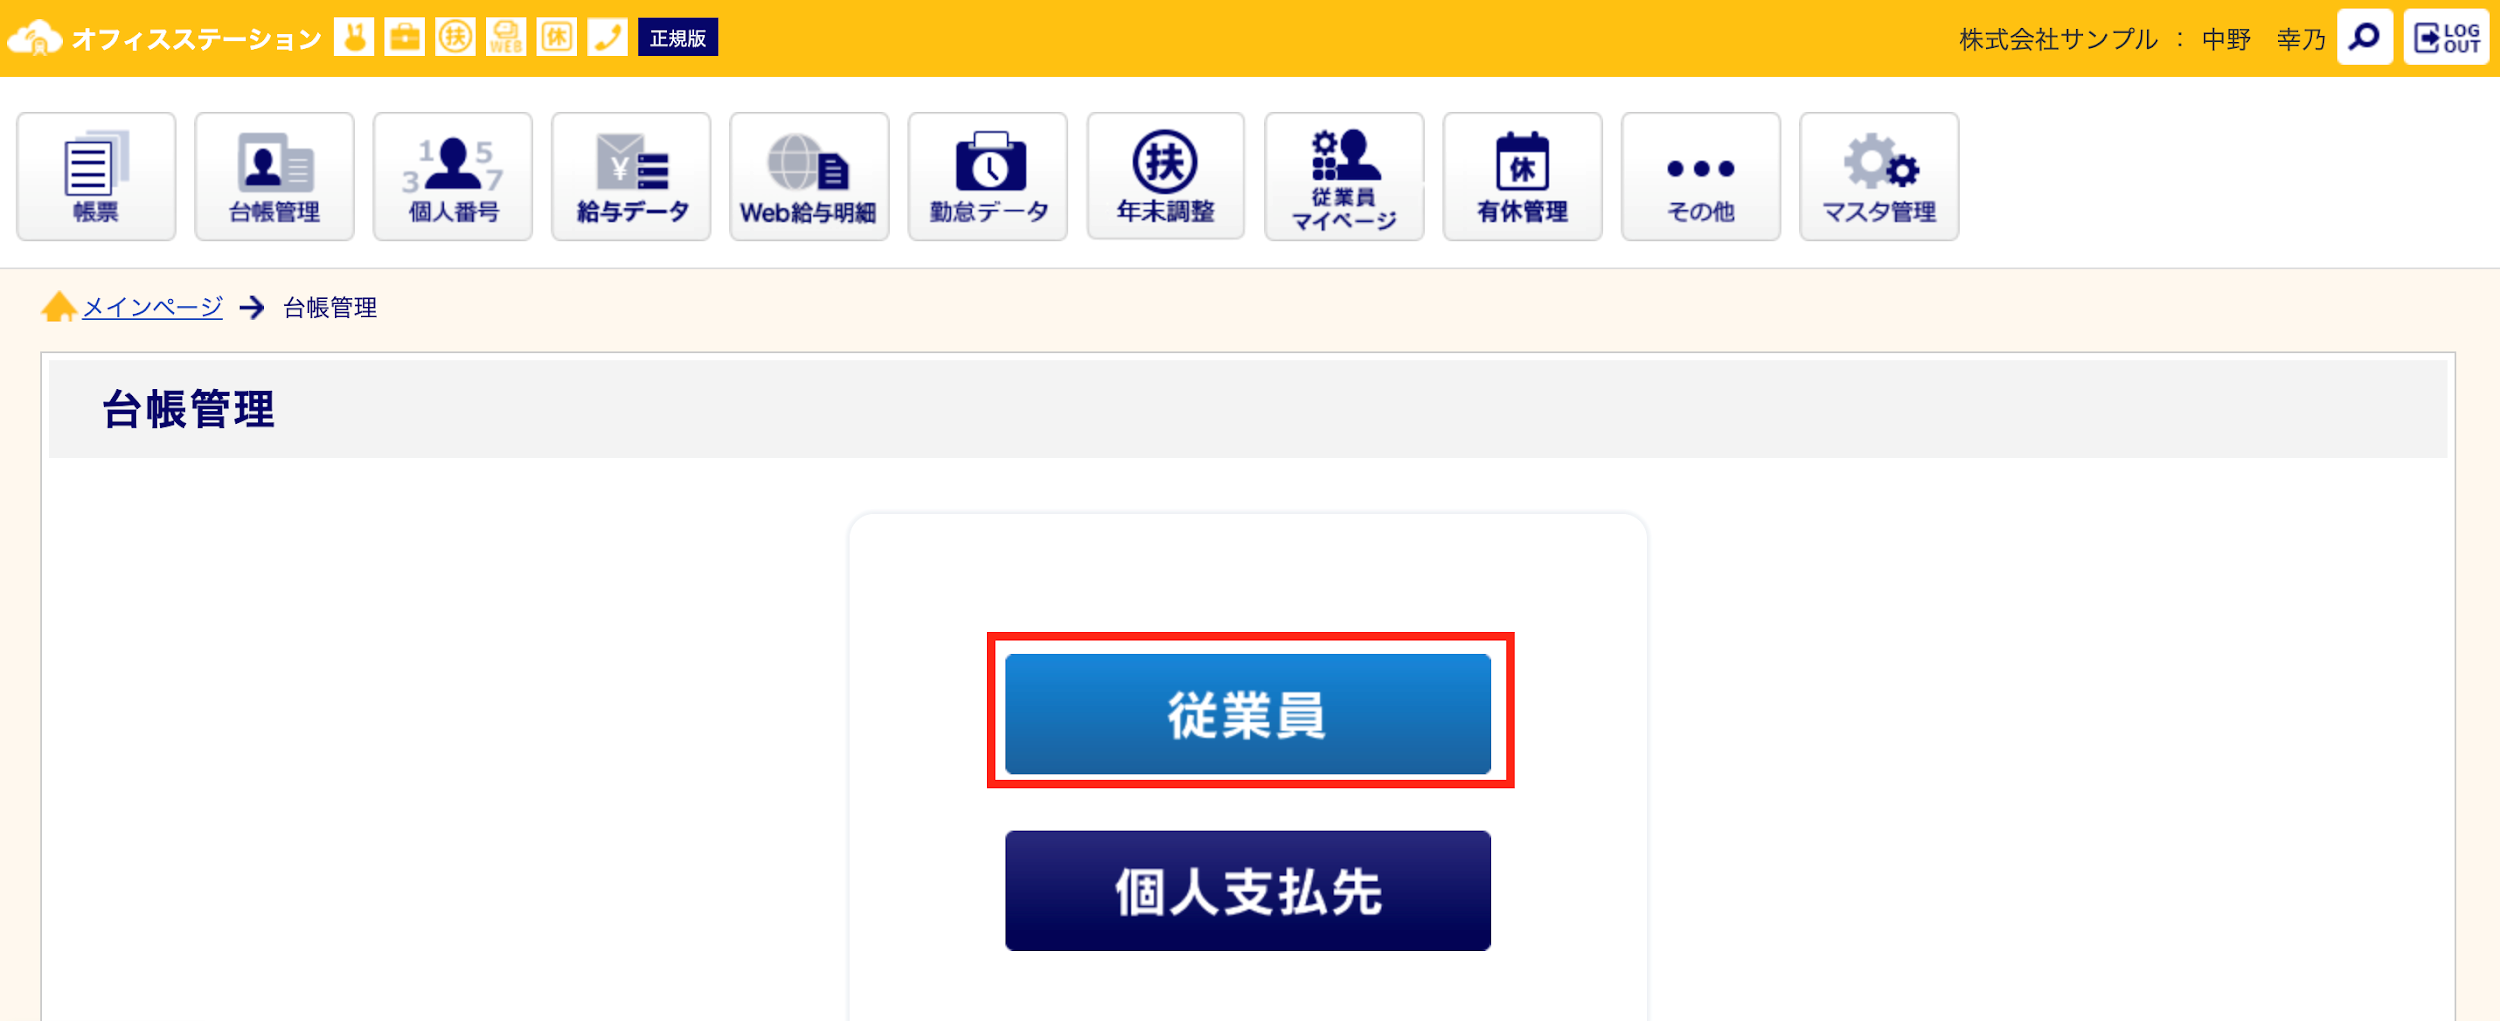Click the 個人支払先 button

(1248, 890)
